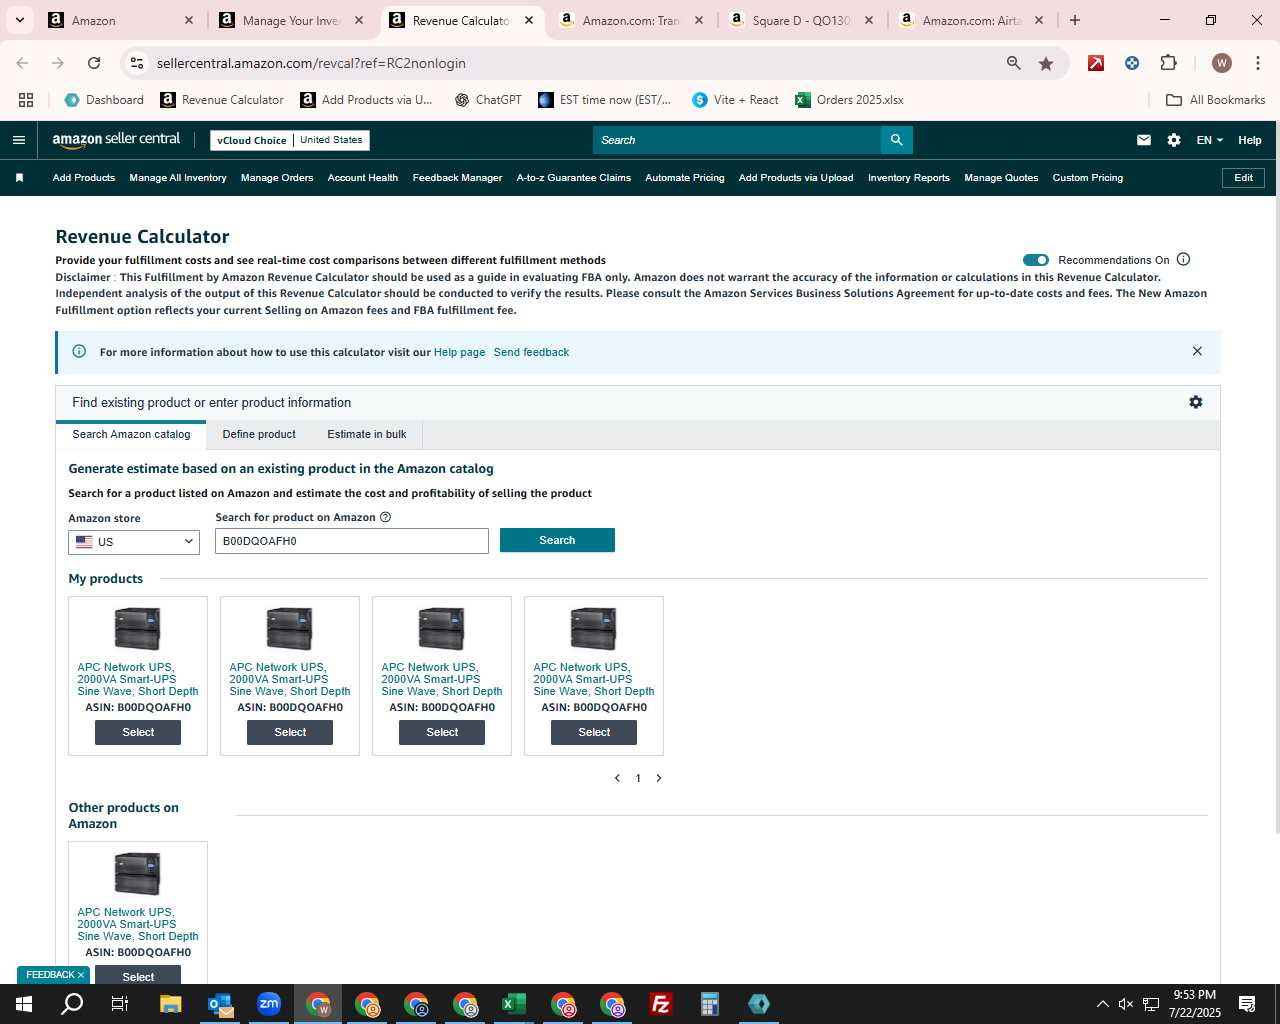Open Custom Pricing menu item

point(1088,178)
